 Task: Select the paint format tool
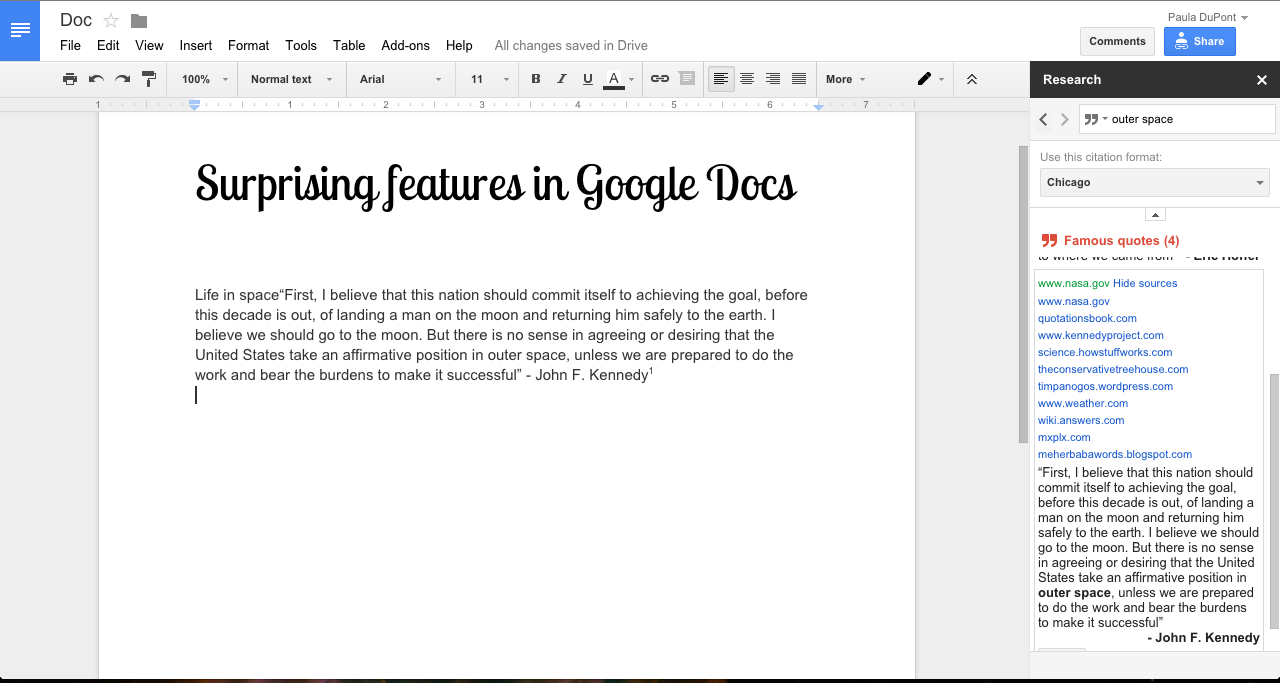click(149, 79)
